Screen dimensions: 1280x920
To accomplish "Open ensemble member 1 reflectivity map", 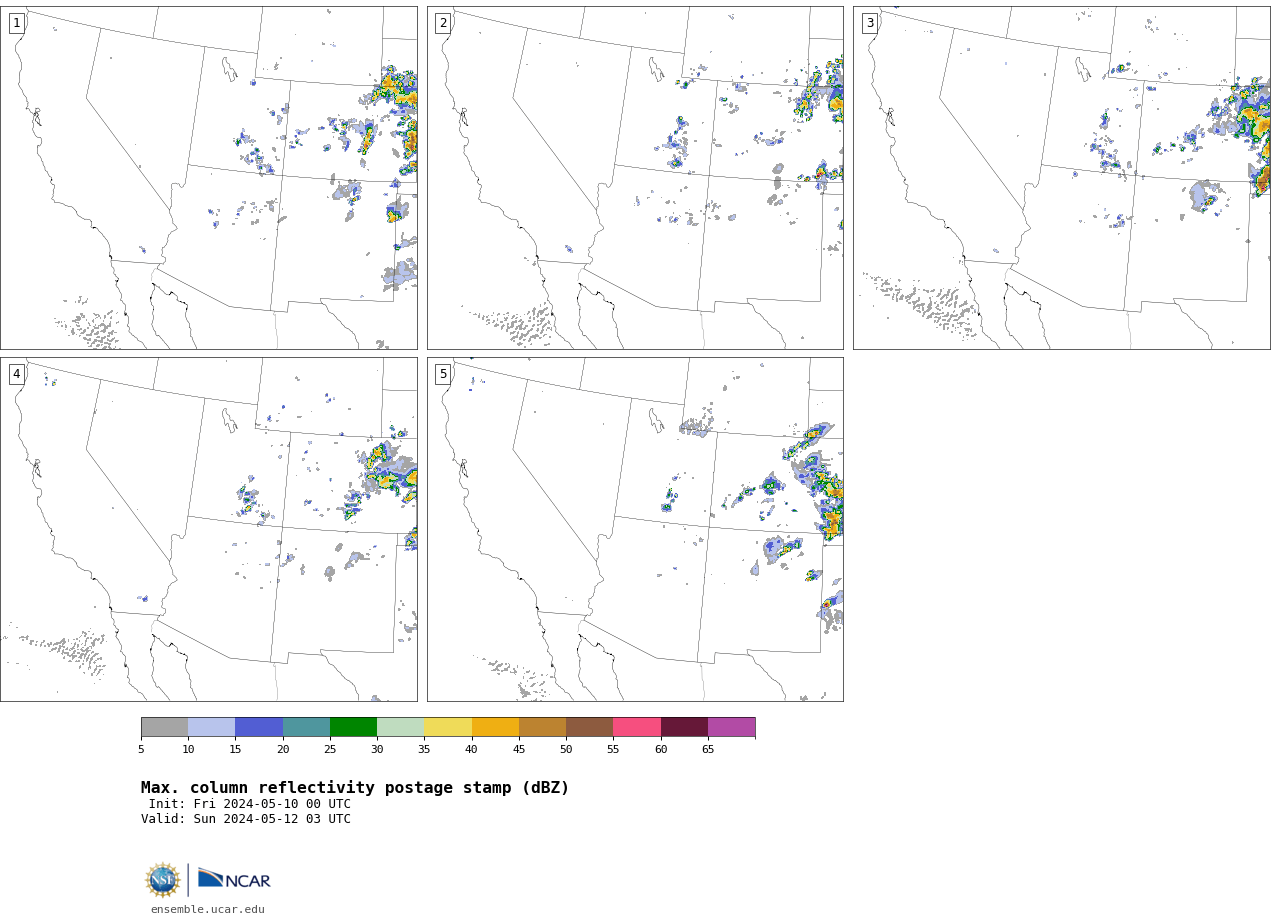I will [209, 178].
